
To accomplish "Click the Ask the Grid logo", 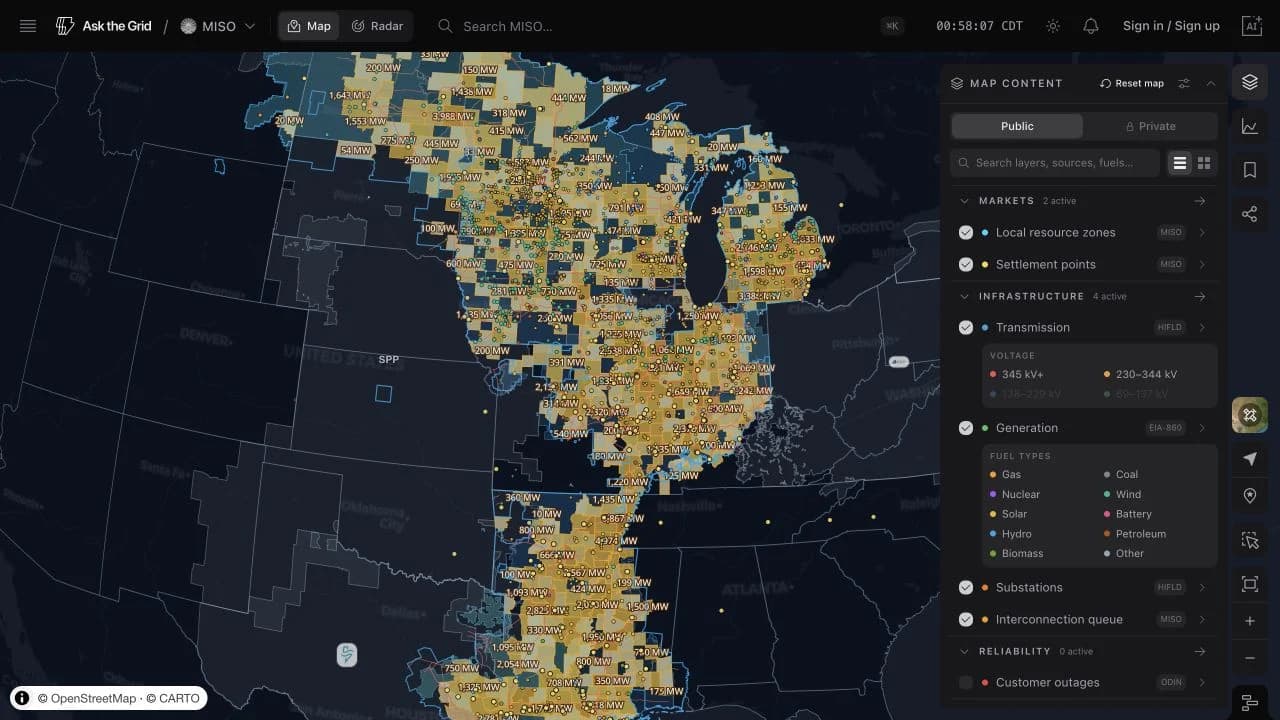I will [x=104, y=26].
